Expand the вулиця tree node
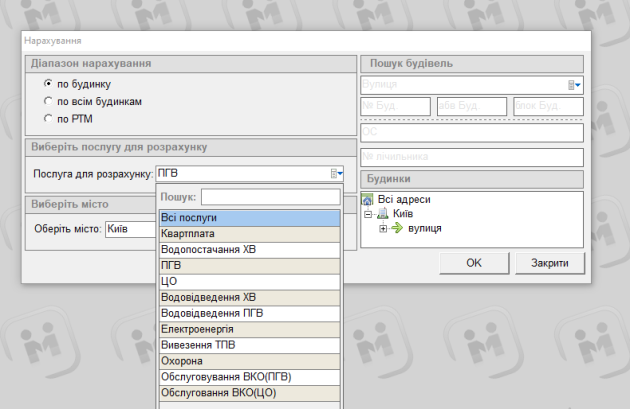The image size is (630, 409). click(x=383, y=229)
